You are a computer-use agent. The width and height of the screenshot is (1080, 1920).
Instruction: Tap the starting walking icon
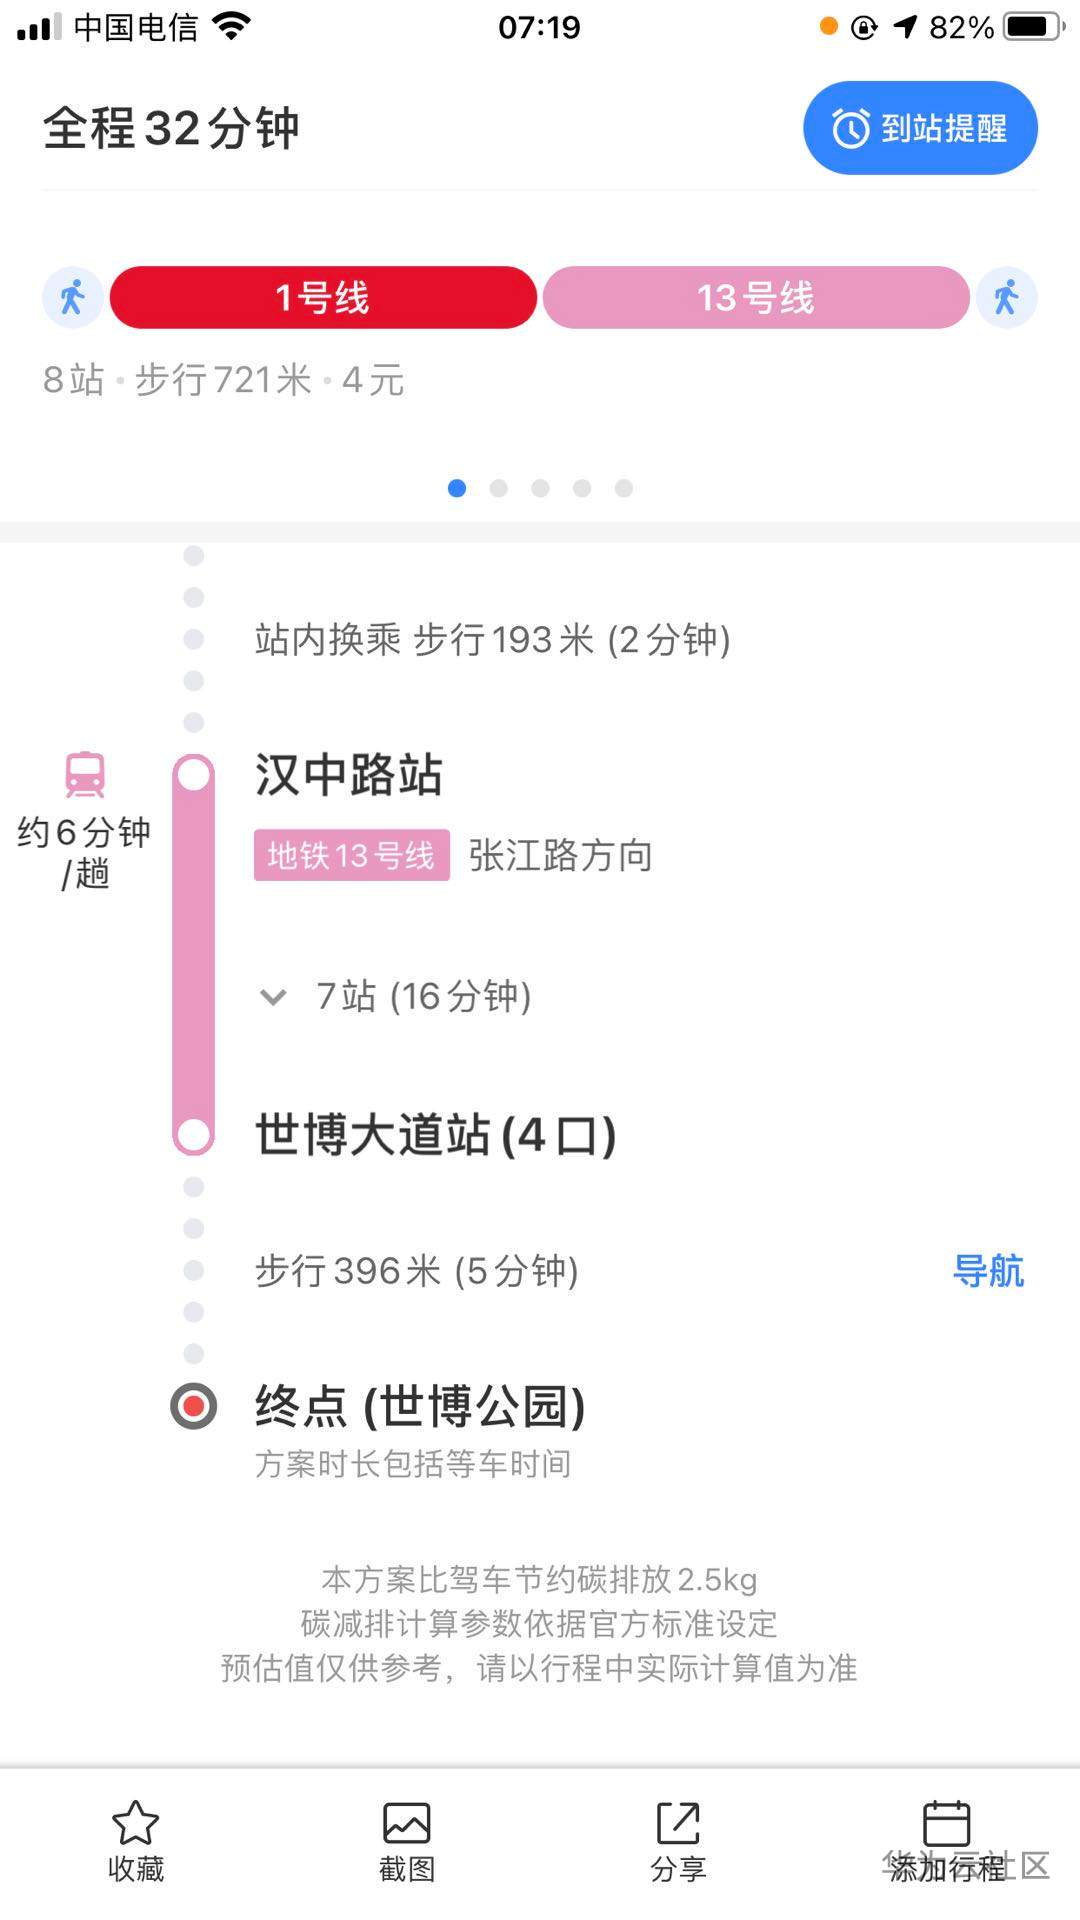tap(73, 297)
